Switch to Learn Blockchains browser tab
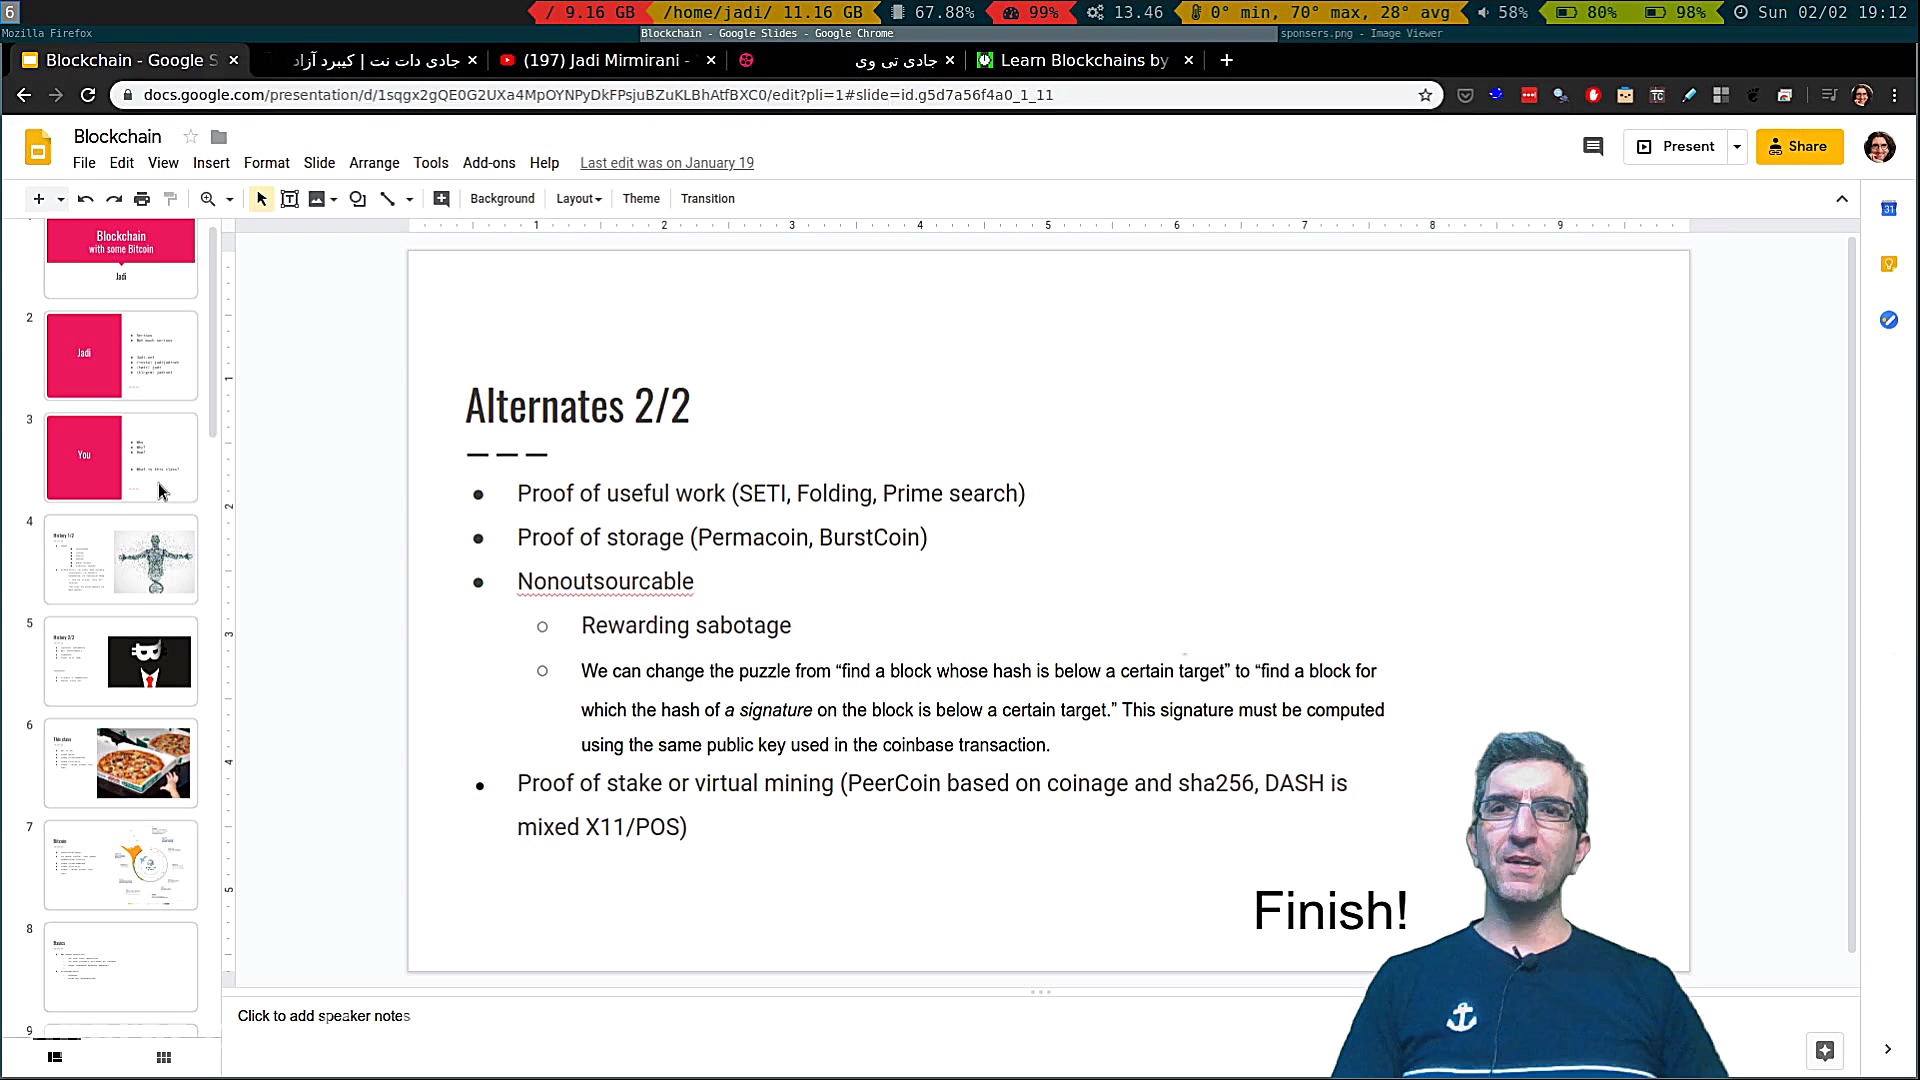The image size is (1920, 1080). [1083, 60]
